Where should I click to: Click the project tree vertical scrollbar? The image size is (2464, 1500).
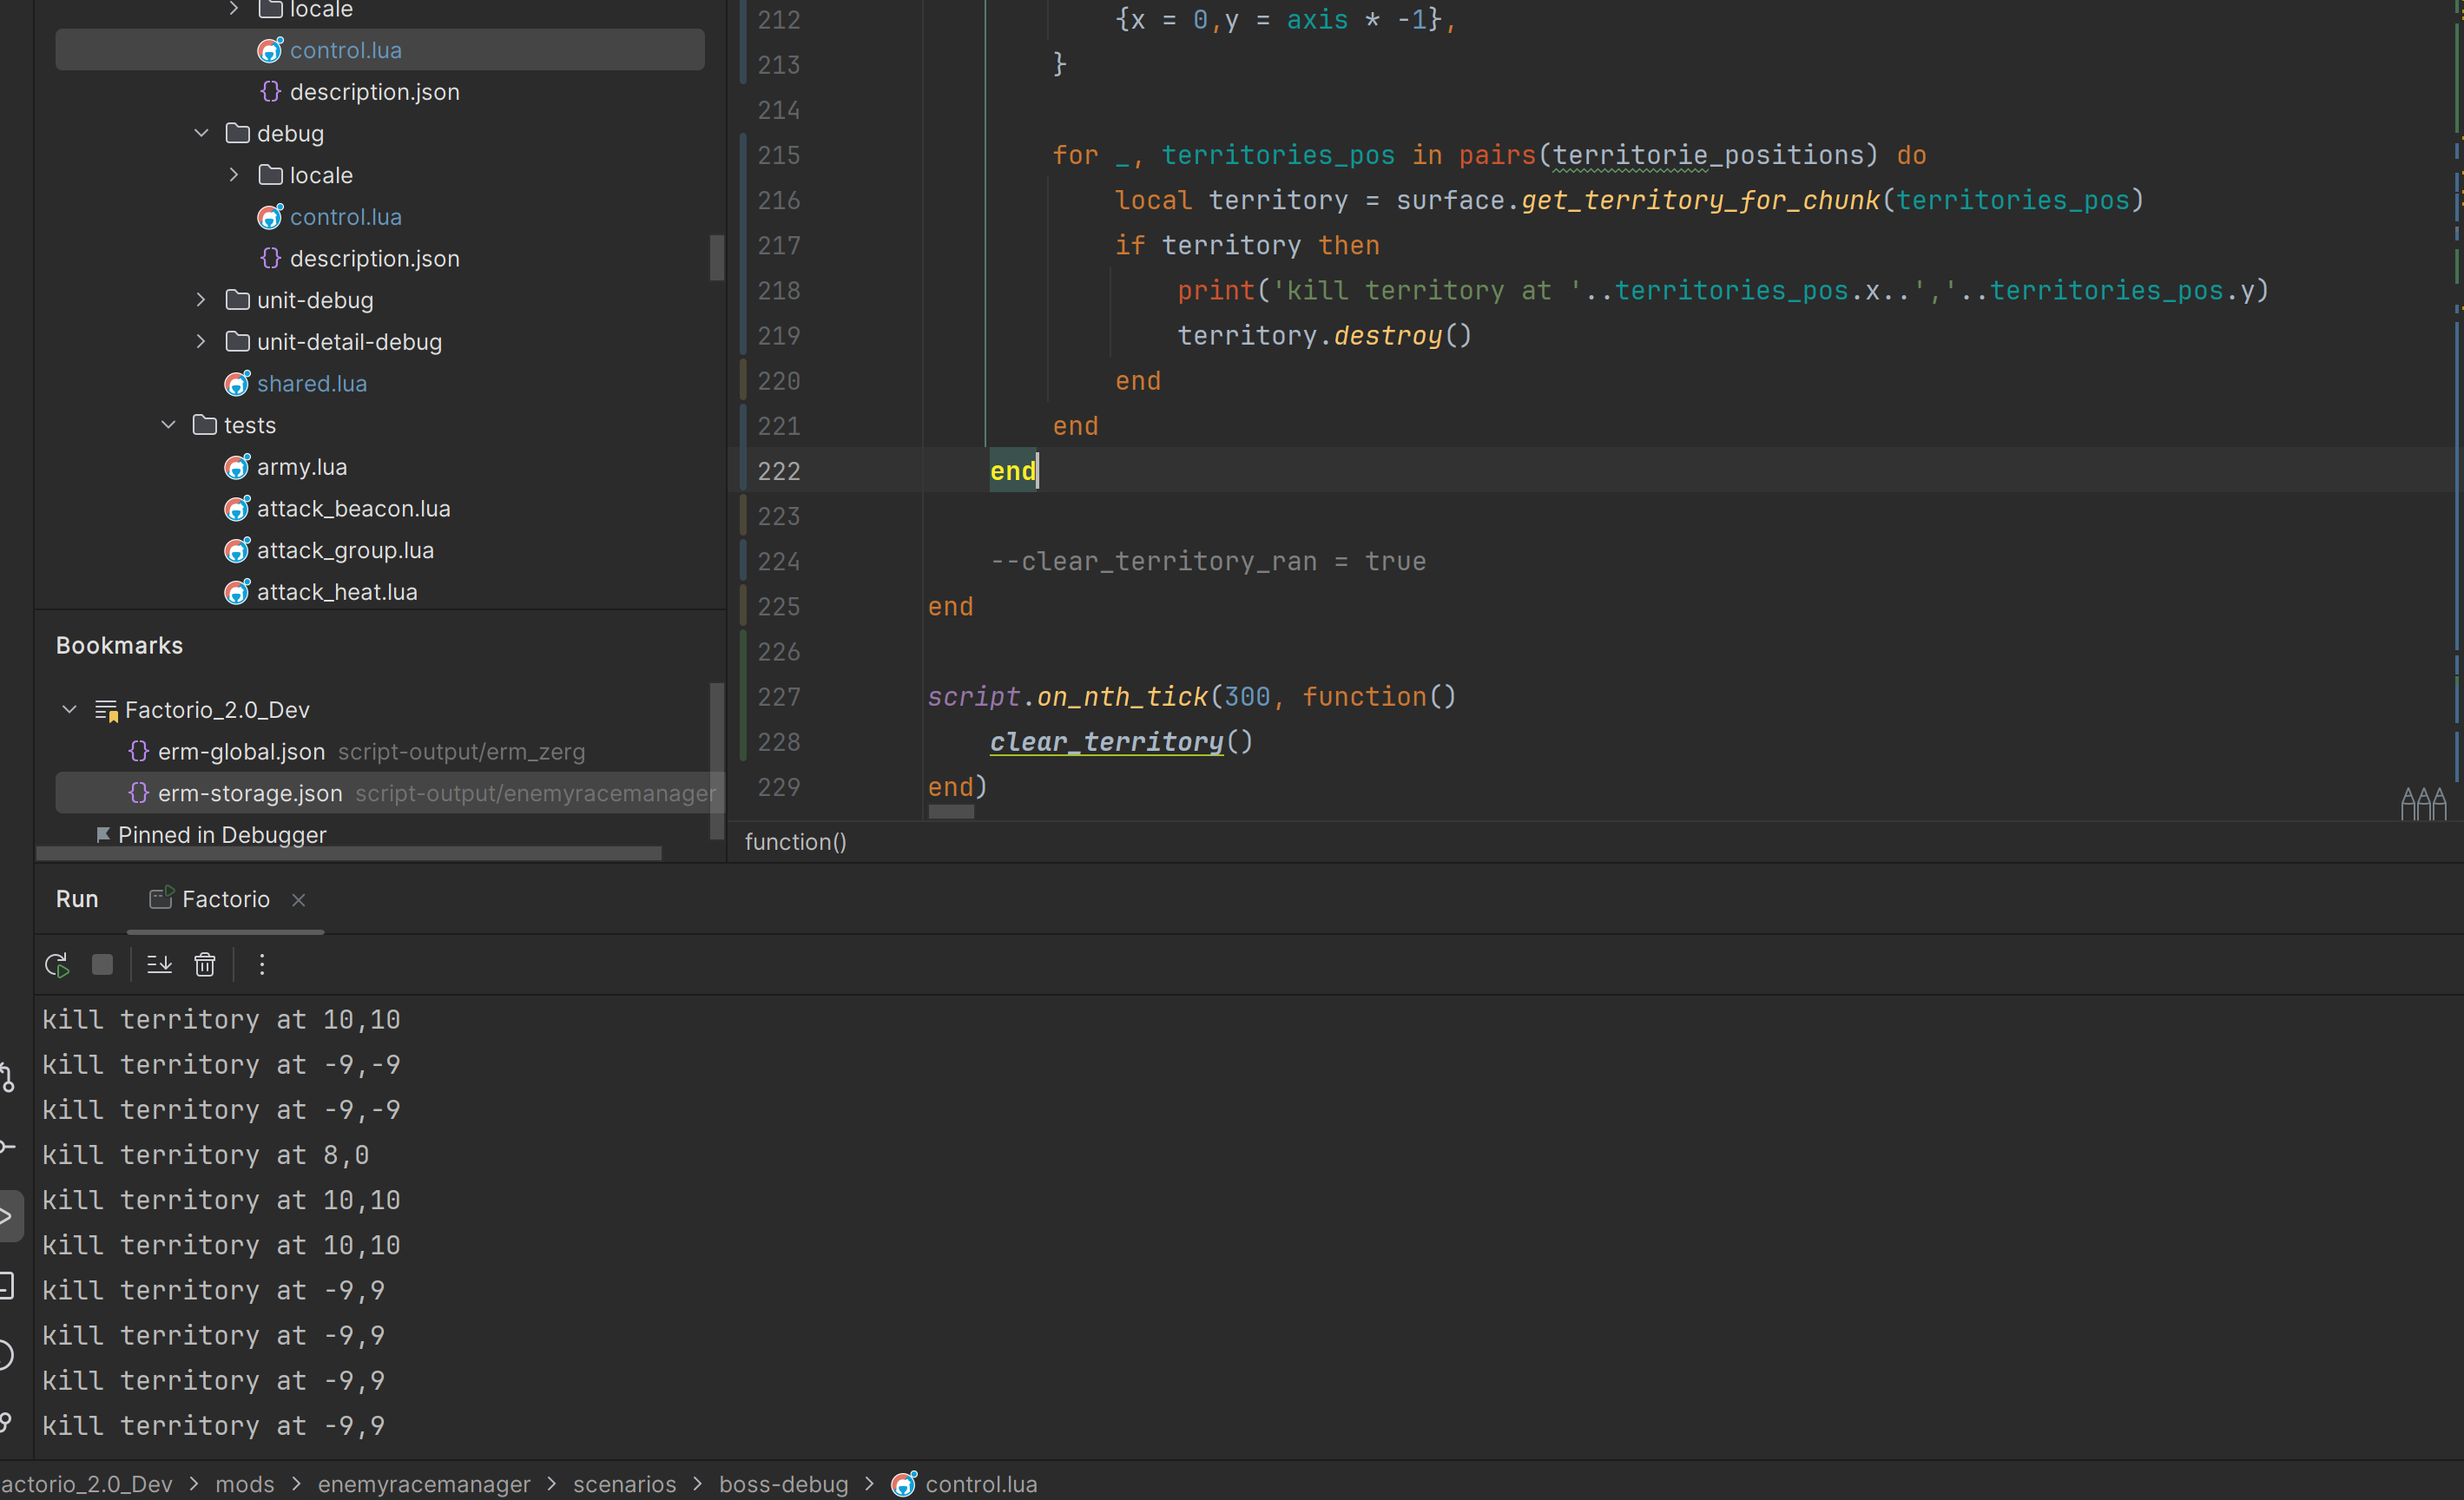716,258
